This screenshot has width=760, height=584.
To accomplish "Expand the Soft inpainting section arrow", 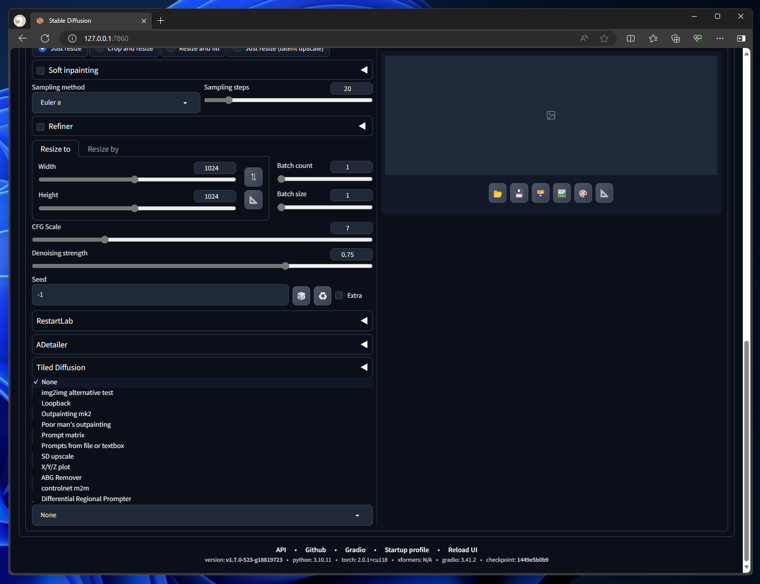I will [x=364, y=70].
